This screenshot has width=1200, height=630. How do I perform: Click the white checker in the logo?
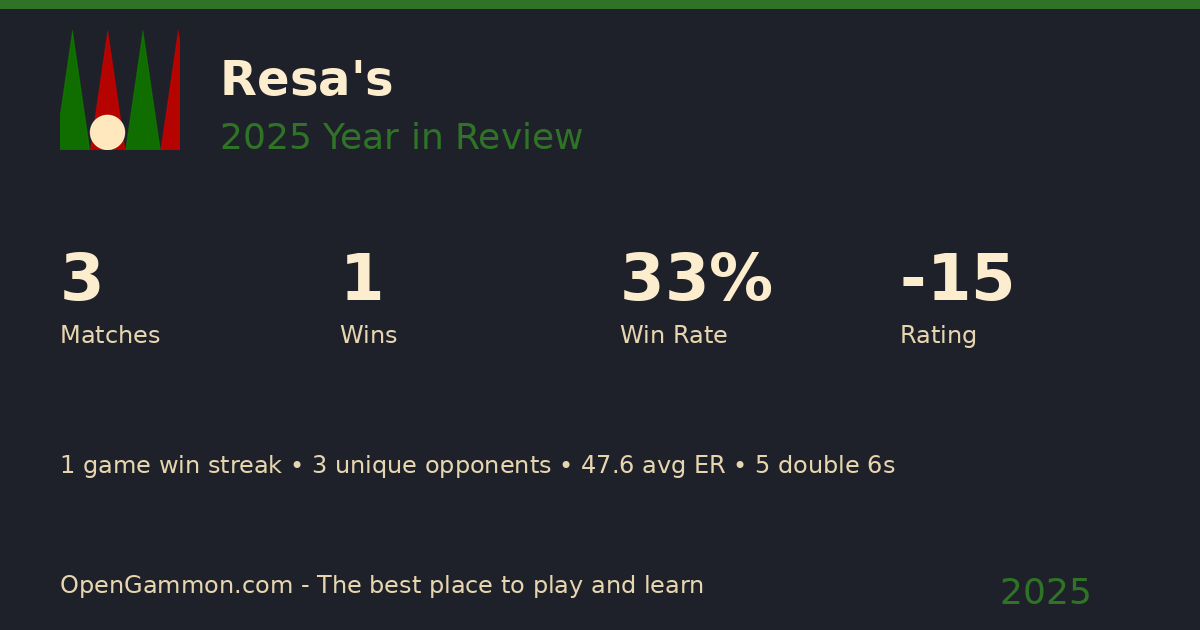107,132
